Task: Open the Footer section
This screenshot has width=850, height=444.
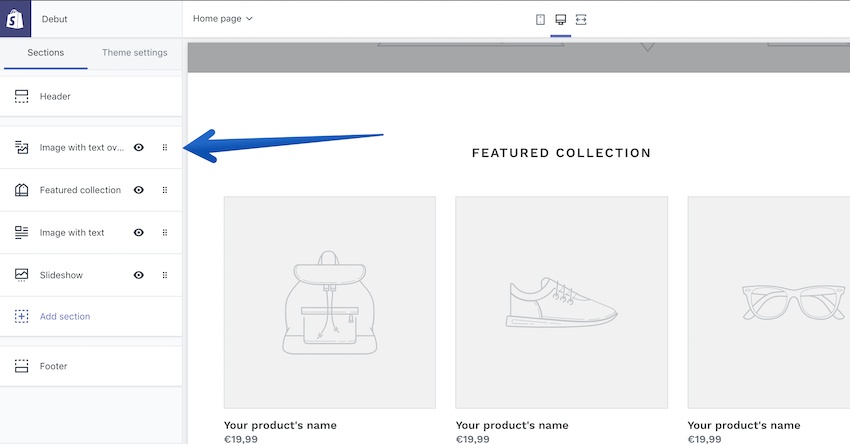Action: point(91,366)
